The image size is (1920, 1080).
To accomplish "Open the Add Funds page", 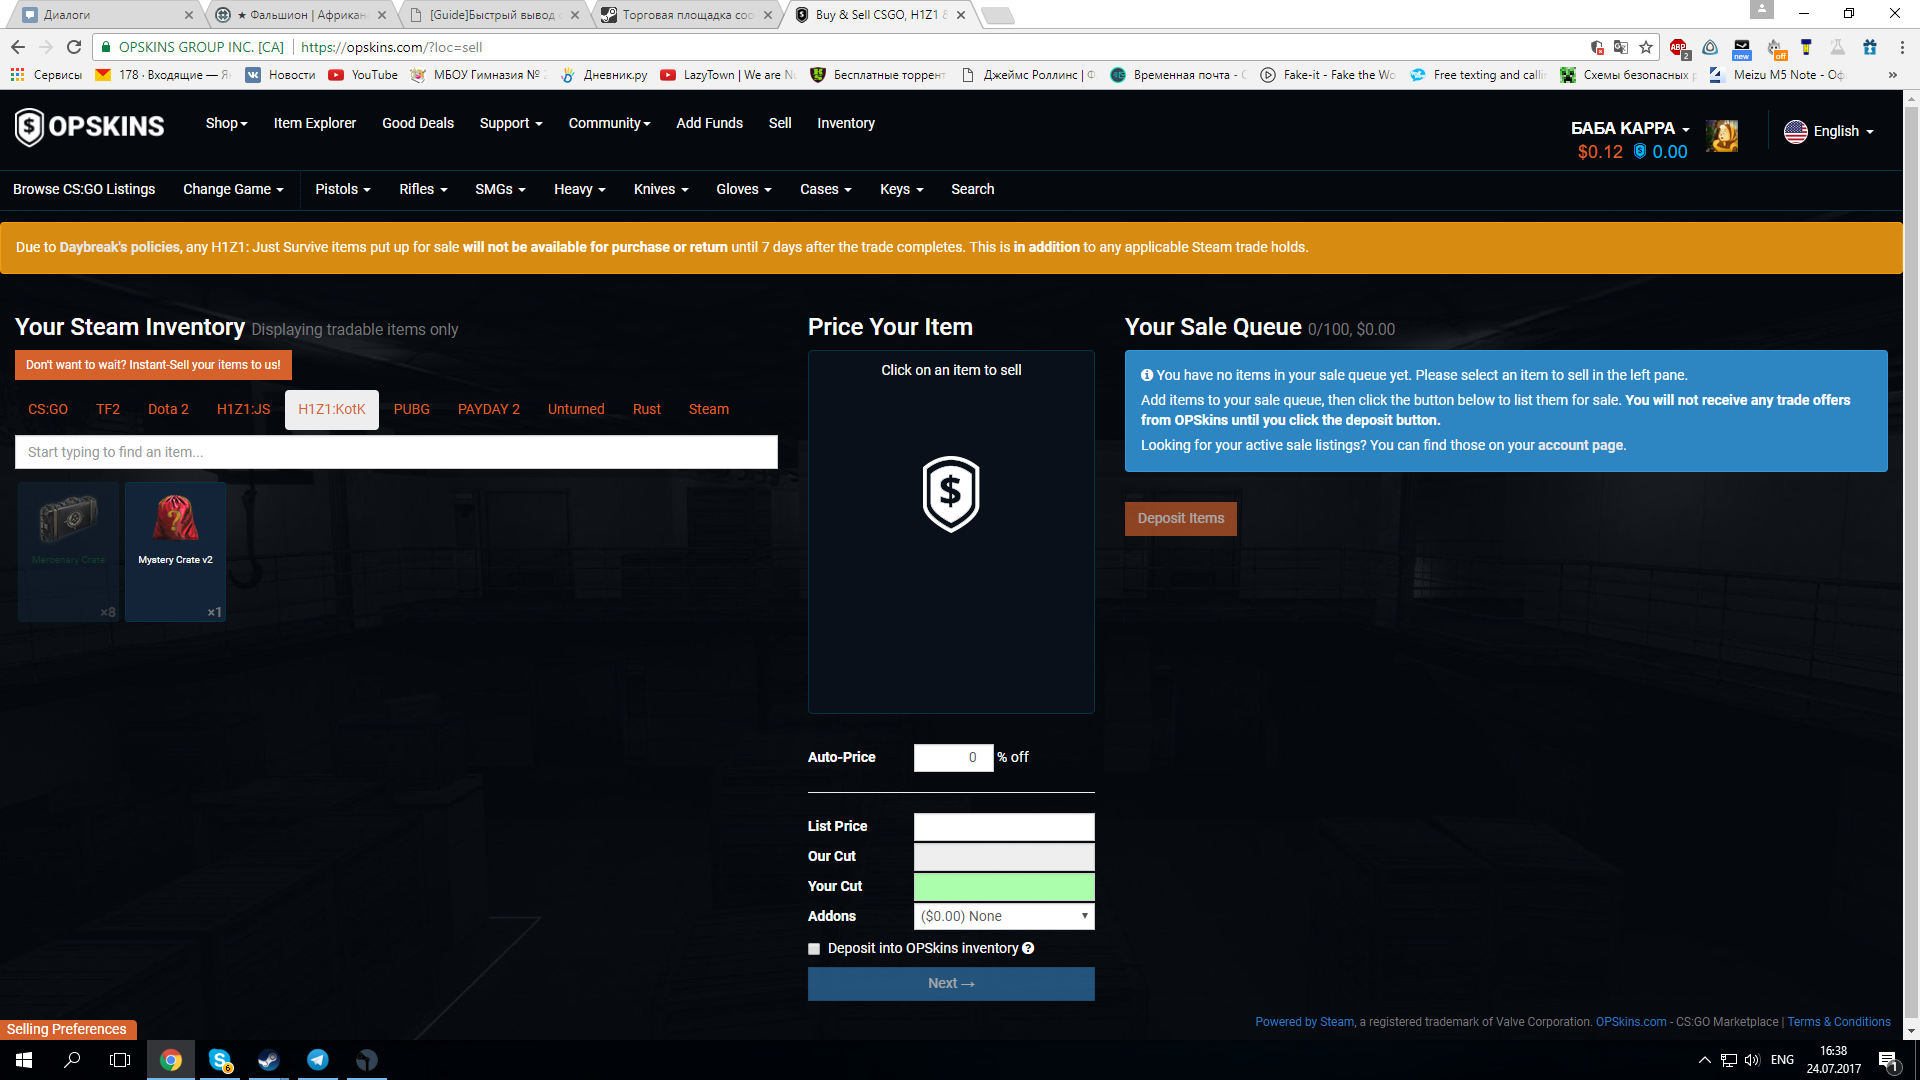I will [x=710, y=123].
